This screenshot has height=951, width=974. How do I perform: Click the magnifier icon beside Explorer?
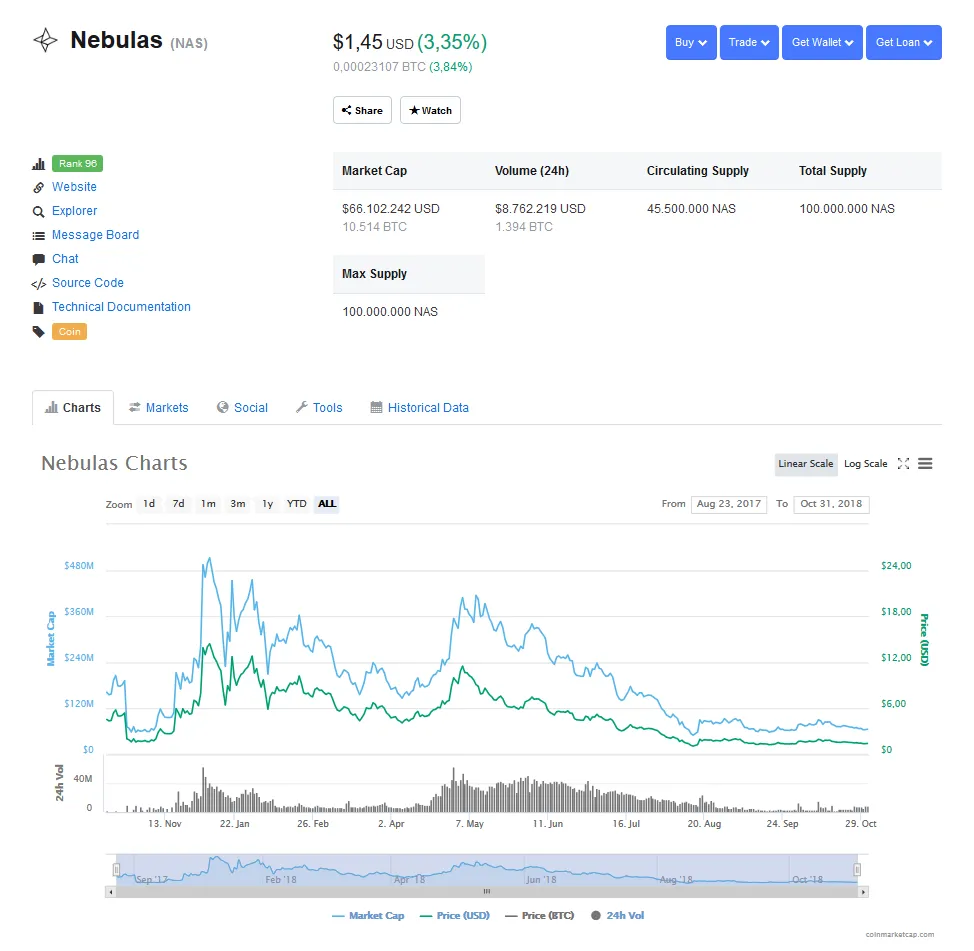pos(39,212)
